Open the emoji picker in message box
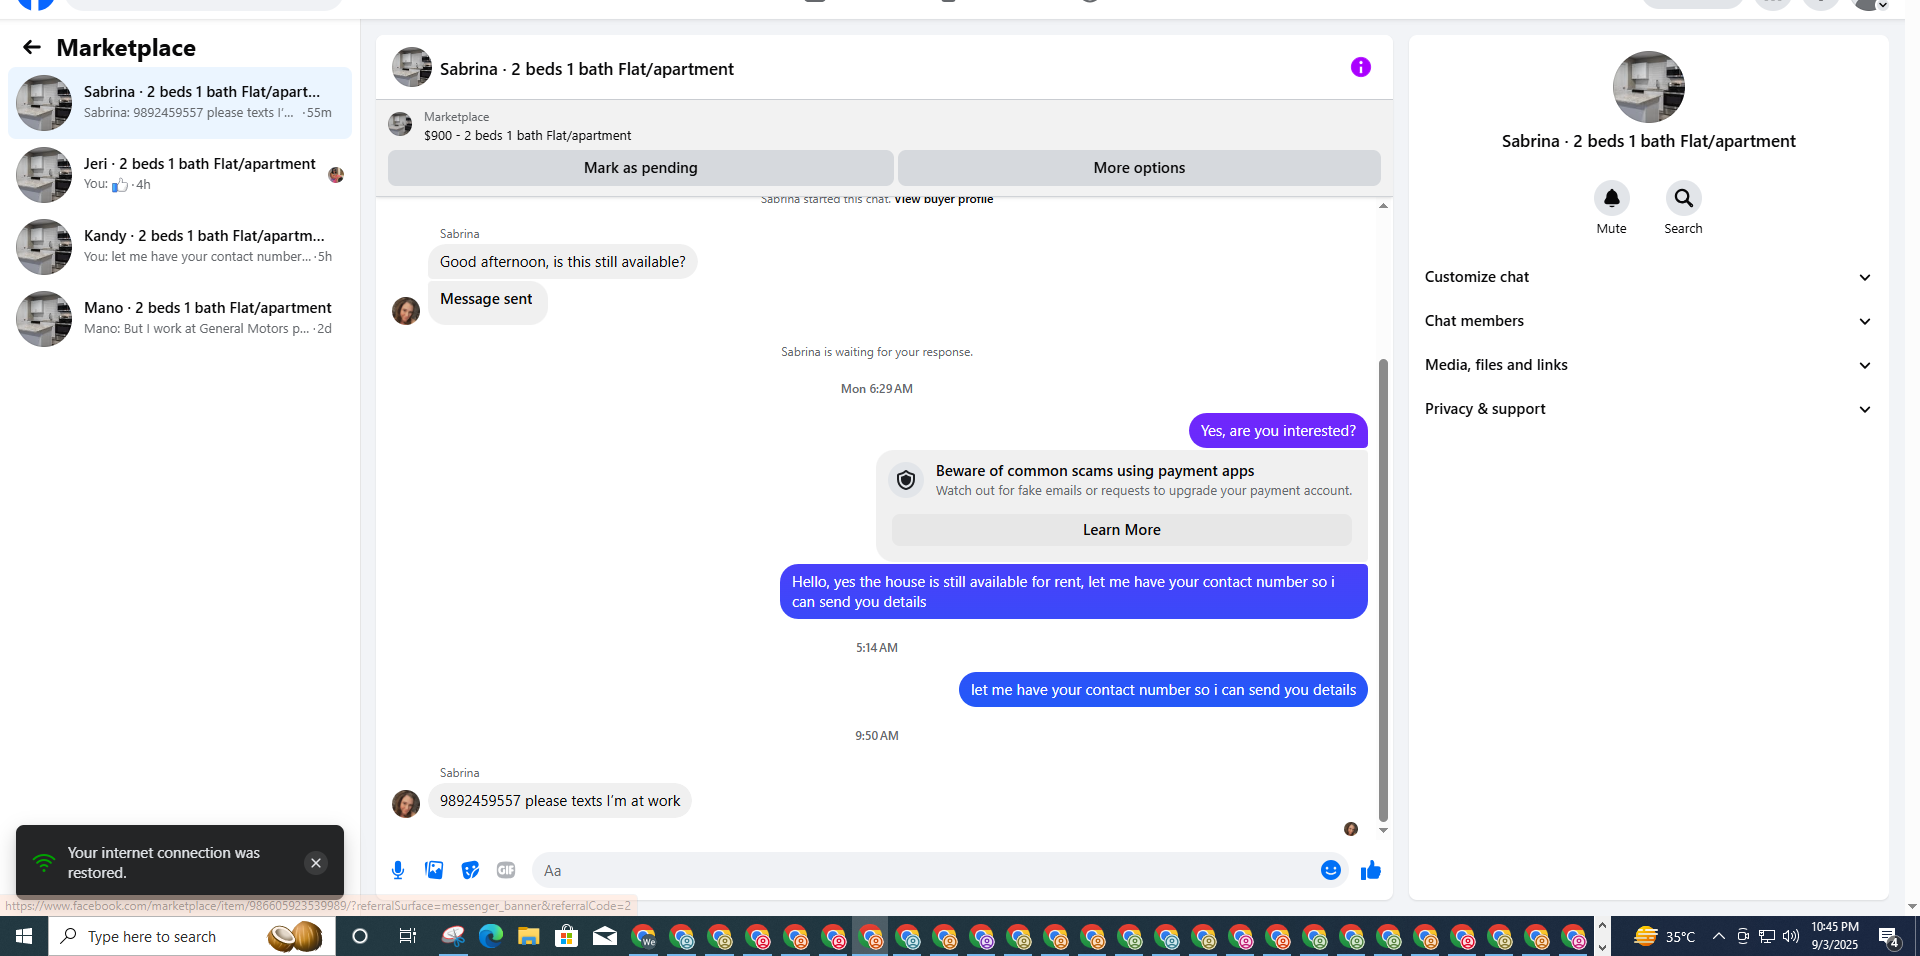1920x956 pixels. [x=1330, y=870]
